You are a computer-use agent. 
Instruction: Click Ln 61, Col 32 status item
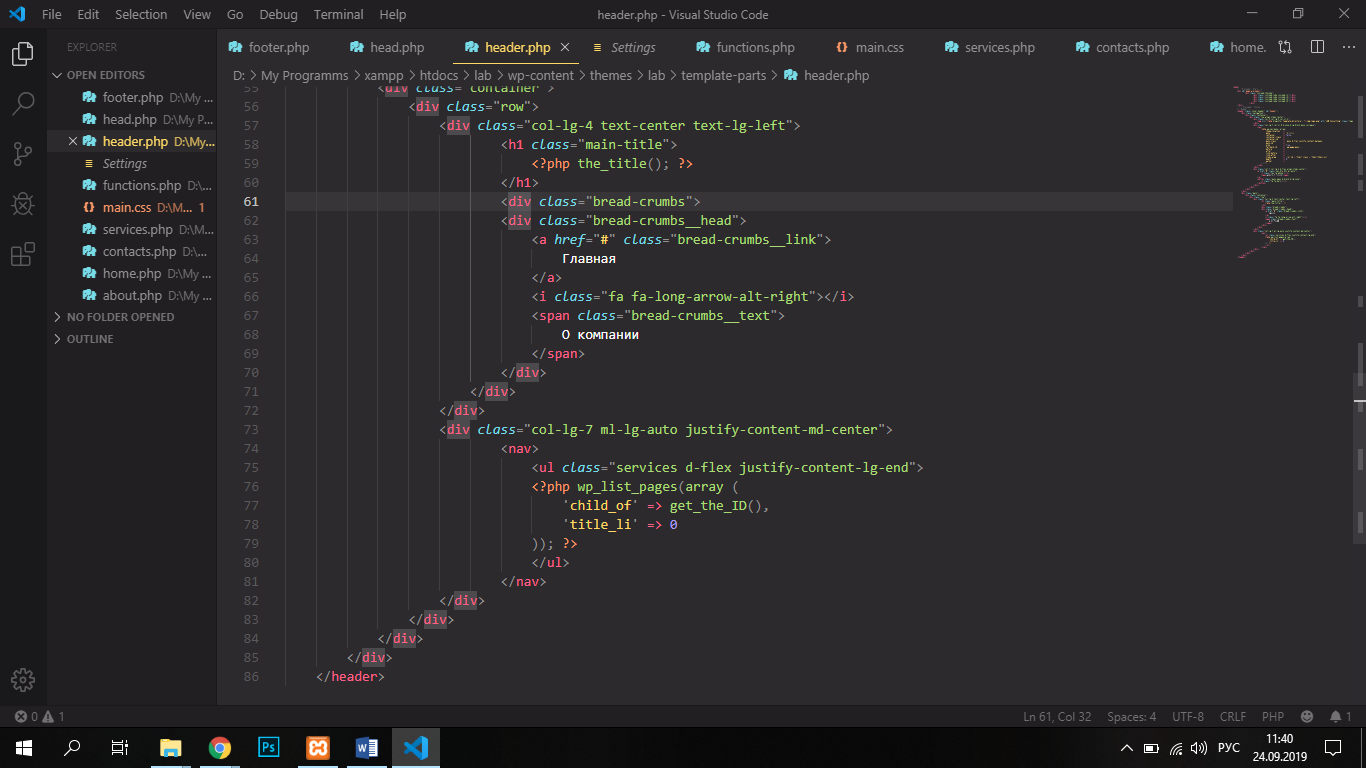coord(1057,716)
